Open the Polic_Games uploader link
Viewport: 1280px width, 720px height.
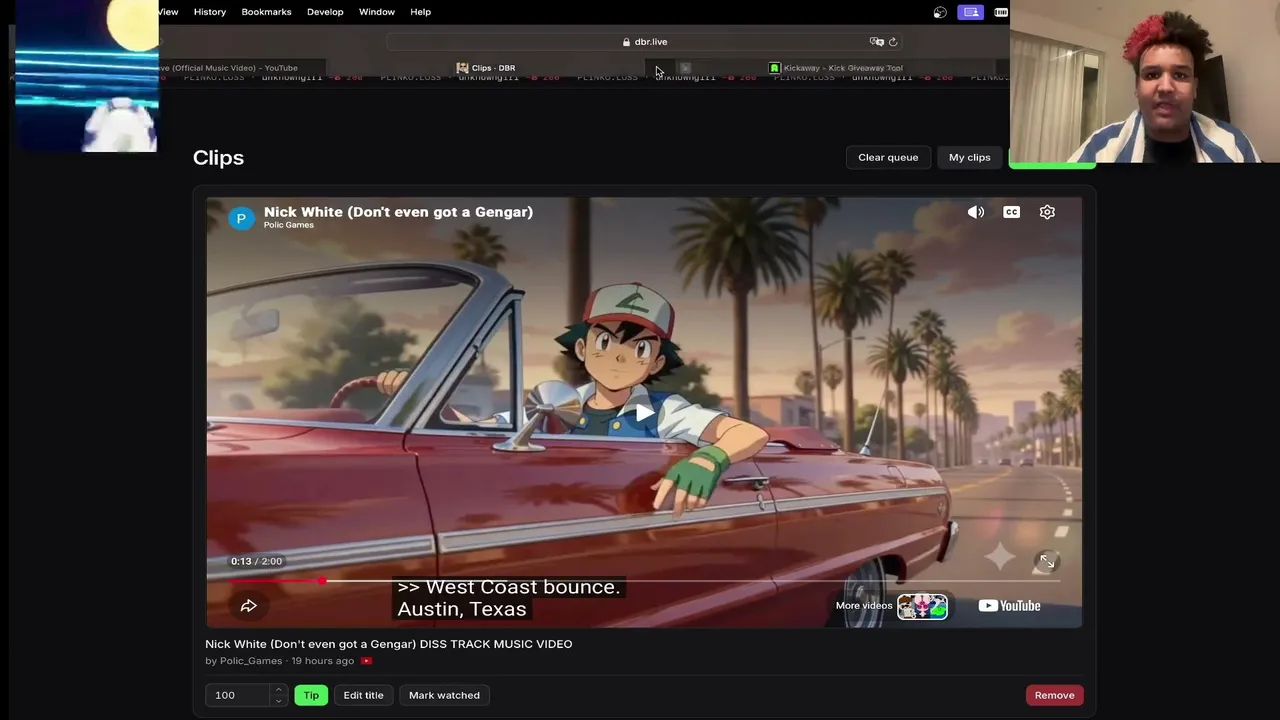(x=251, y=661)
